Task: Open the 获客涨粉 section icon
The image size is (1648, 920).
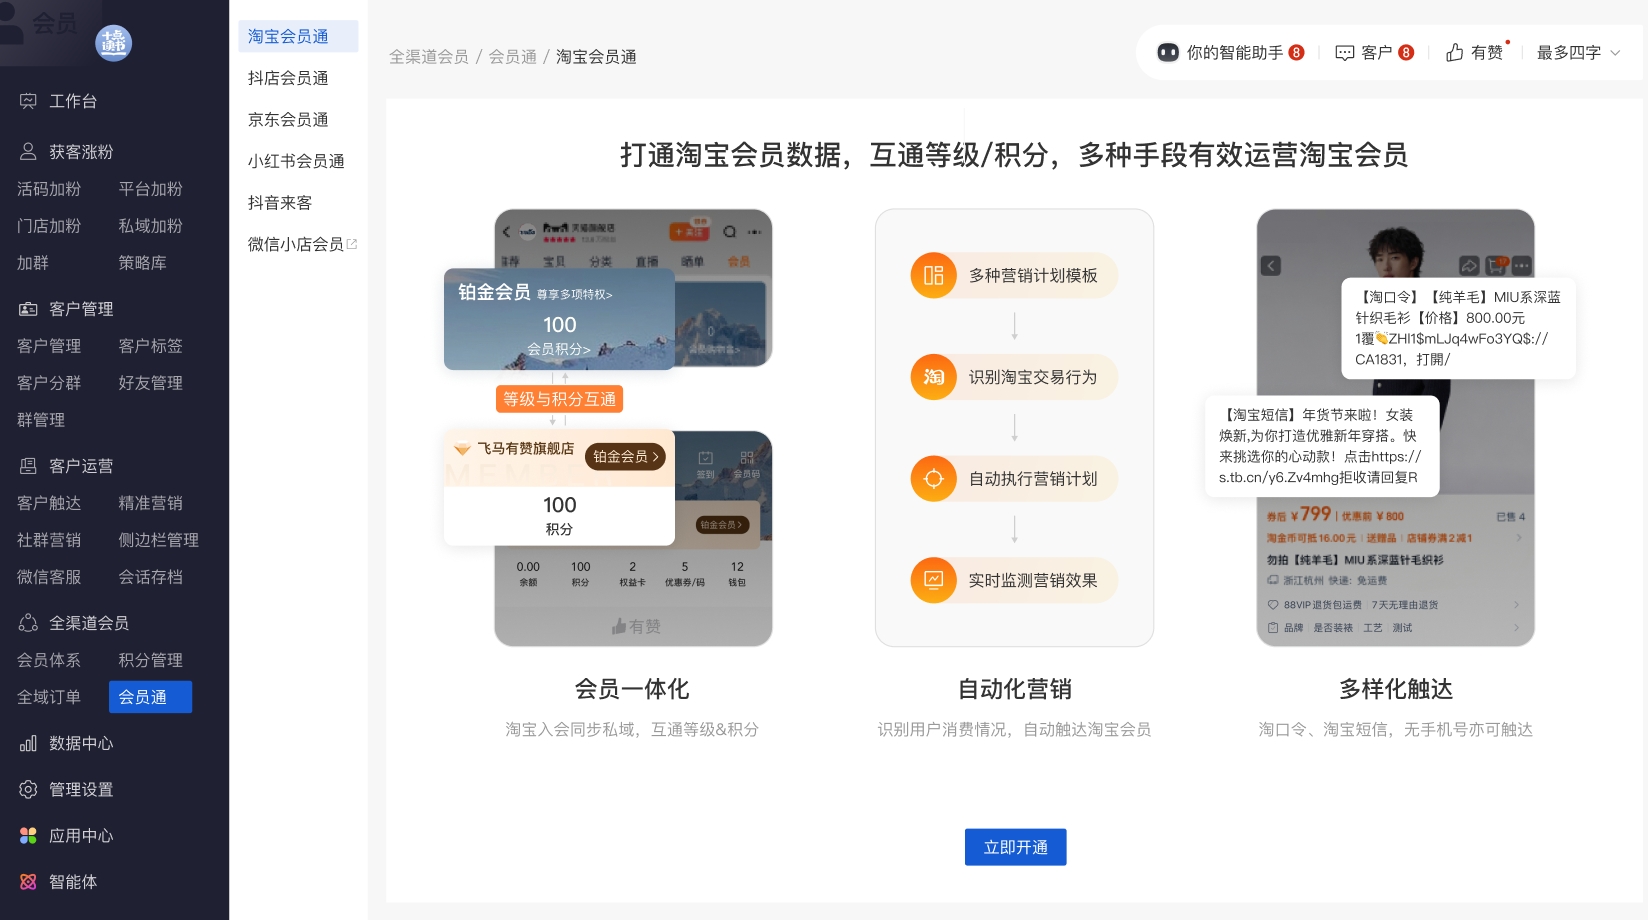Action: [x=28, y=152]
